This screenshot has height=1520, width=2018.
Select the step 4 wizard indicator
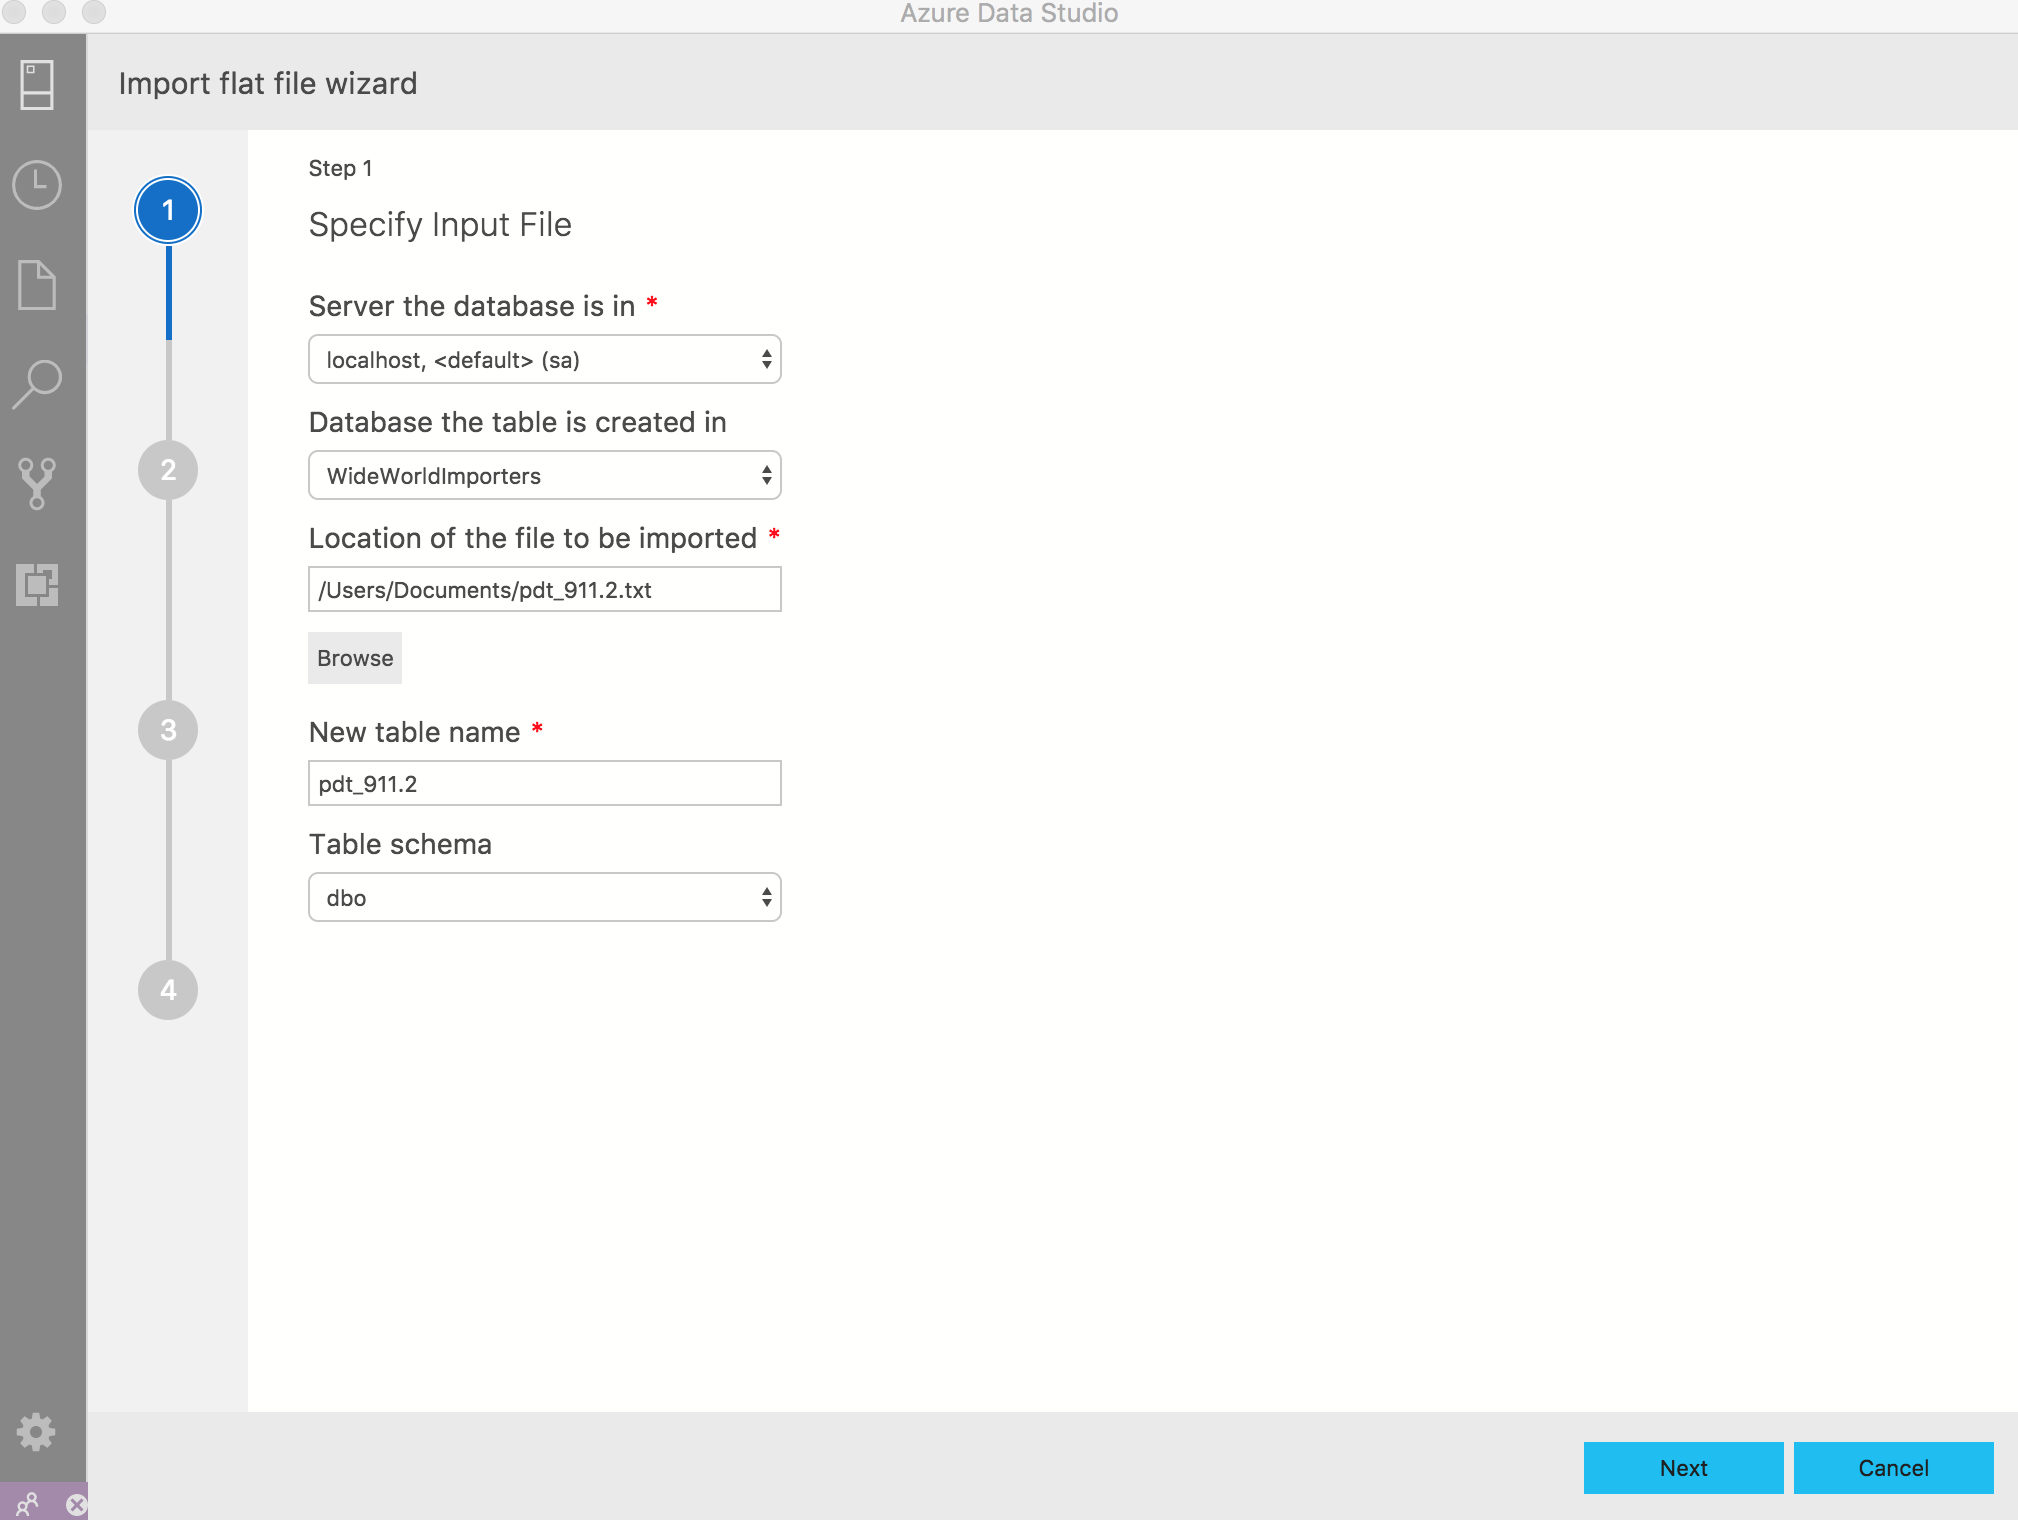[x=168, y=990]
